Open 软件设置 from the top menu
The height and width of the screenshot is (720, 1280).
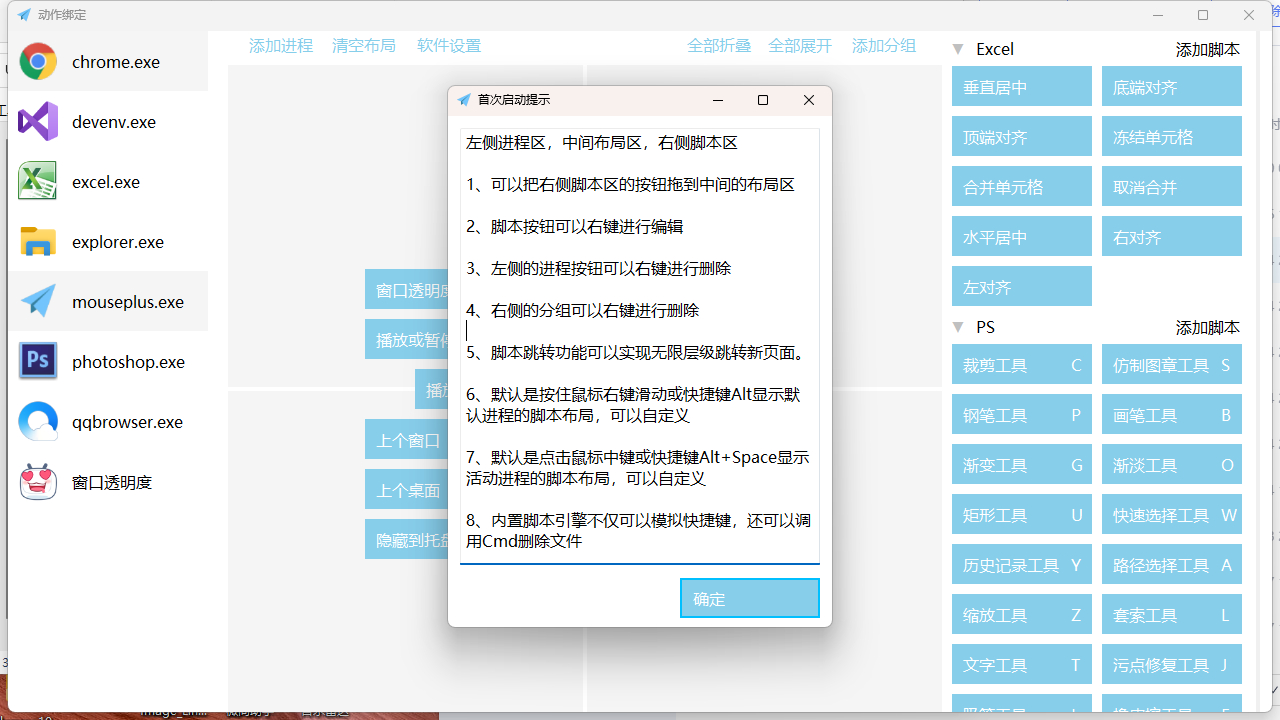pyautogui.click(x=449, y=46)
